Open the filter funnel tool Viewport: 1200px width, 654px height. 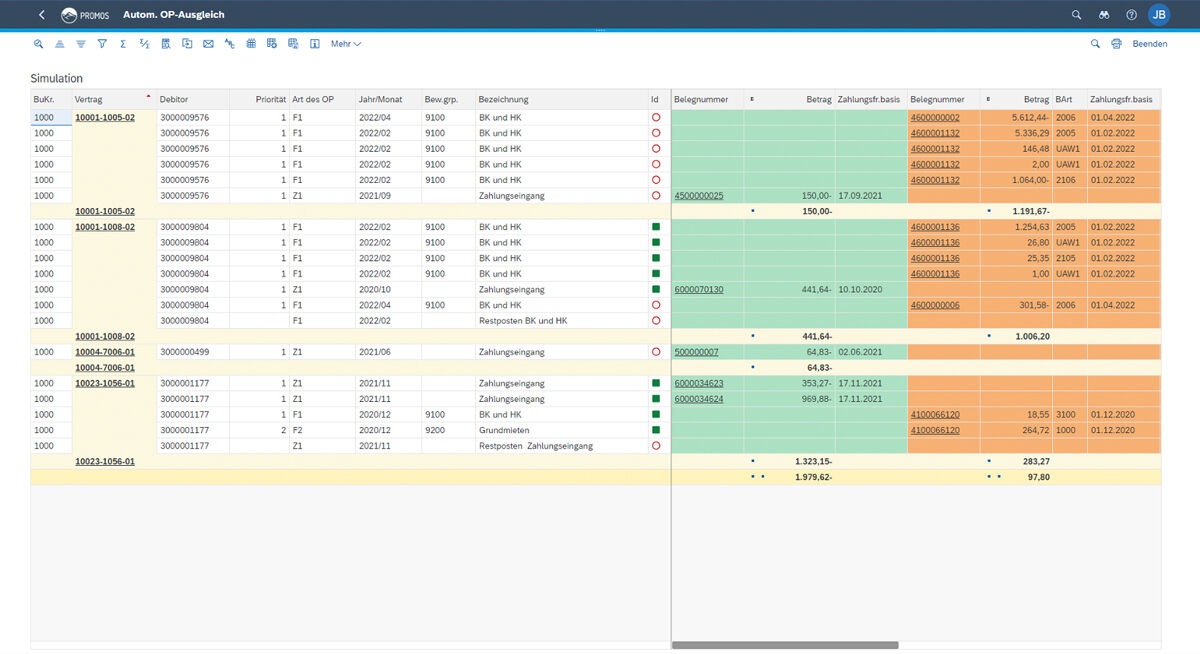102,44
